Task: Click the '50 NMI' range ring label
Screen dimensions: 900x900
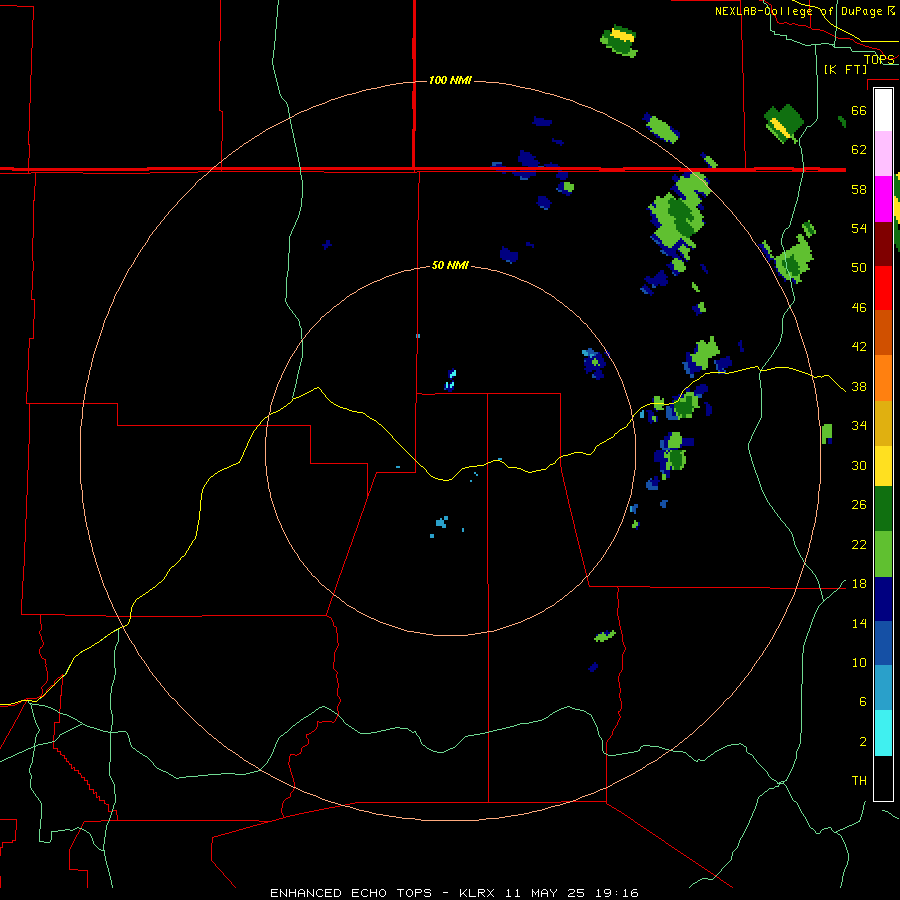Action: 450,265
